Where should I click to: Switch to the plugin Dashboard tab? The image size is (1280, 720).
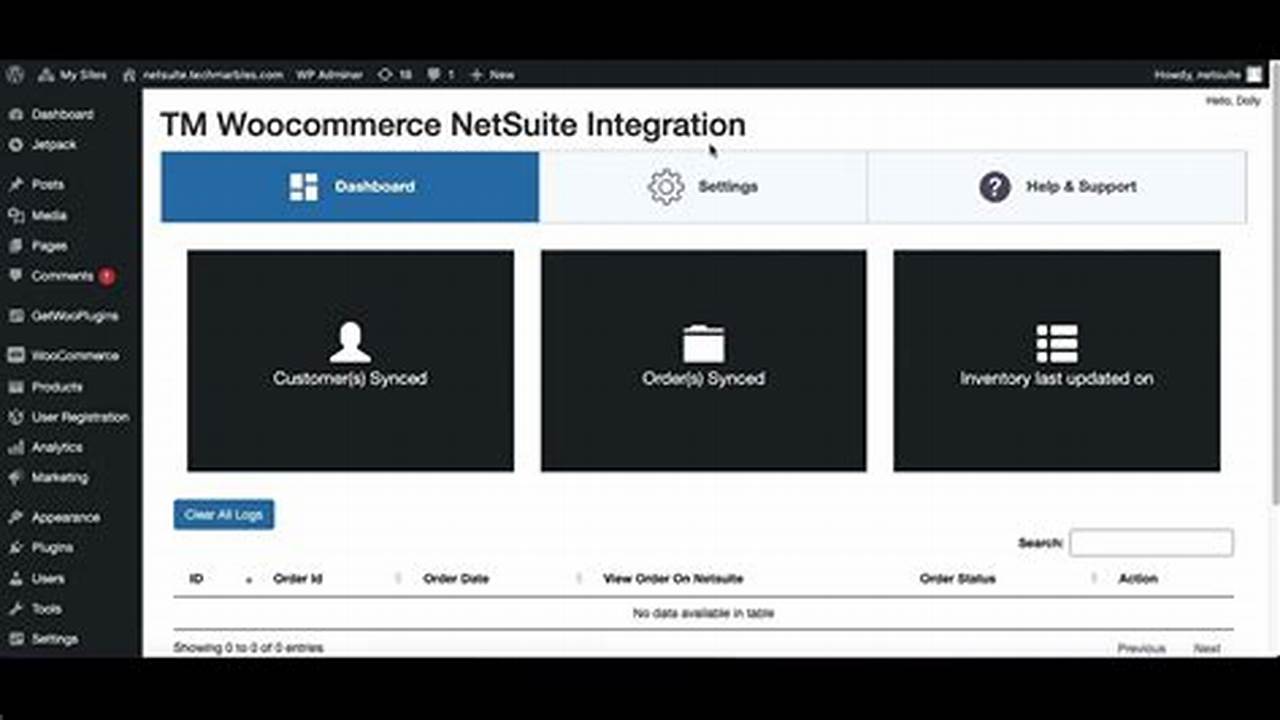tap(350, 187)
